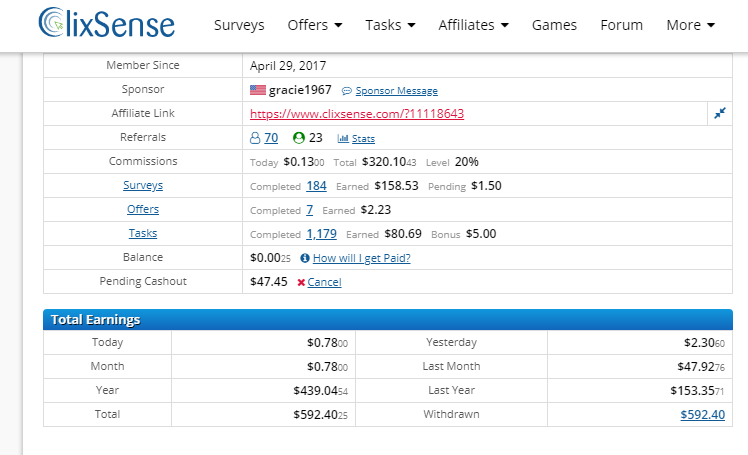This screenshot has width=748, height=455.
Task: Click the collapse arrows icon beside affiliate link
Action: coord(719,113)
